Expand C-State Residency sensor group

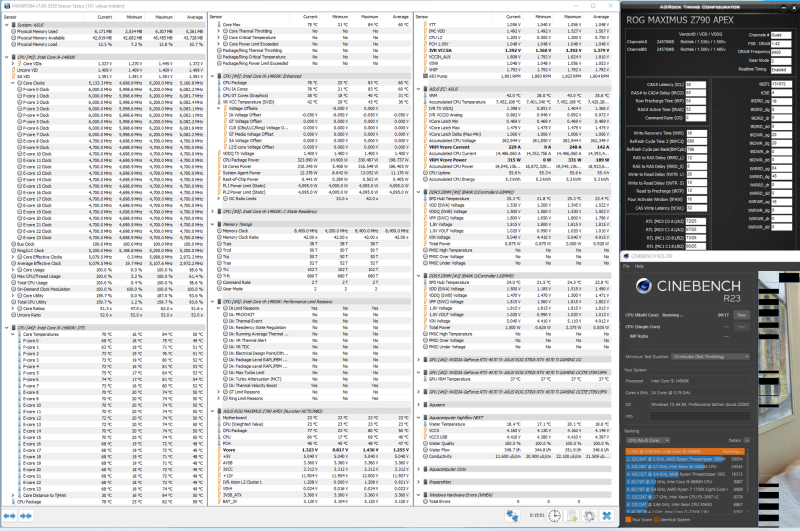pyautogui.click(x=213, y=211)
